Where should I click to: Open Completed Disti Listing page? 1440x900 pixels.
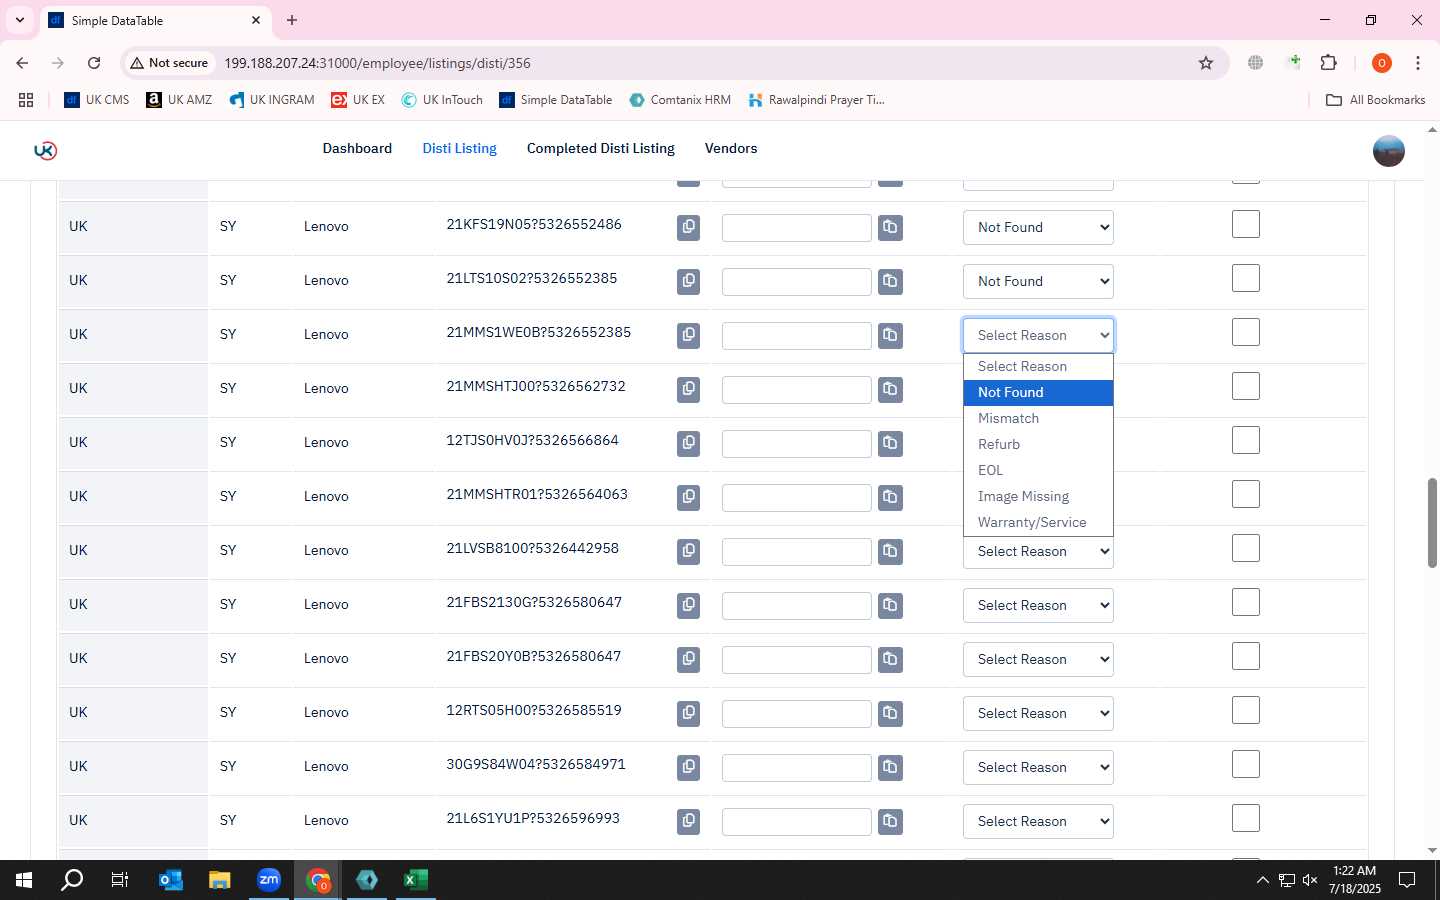601,148
